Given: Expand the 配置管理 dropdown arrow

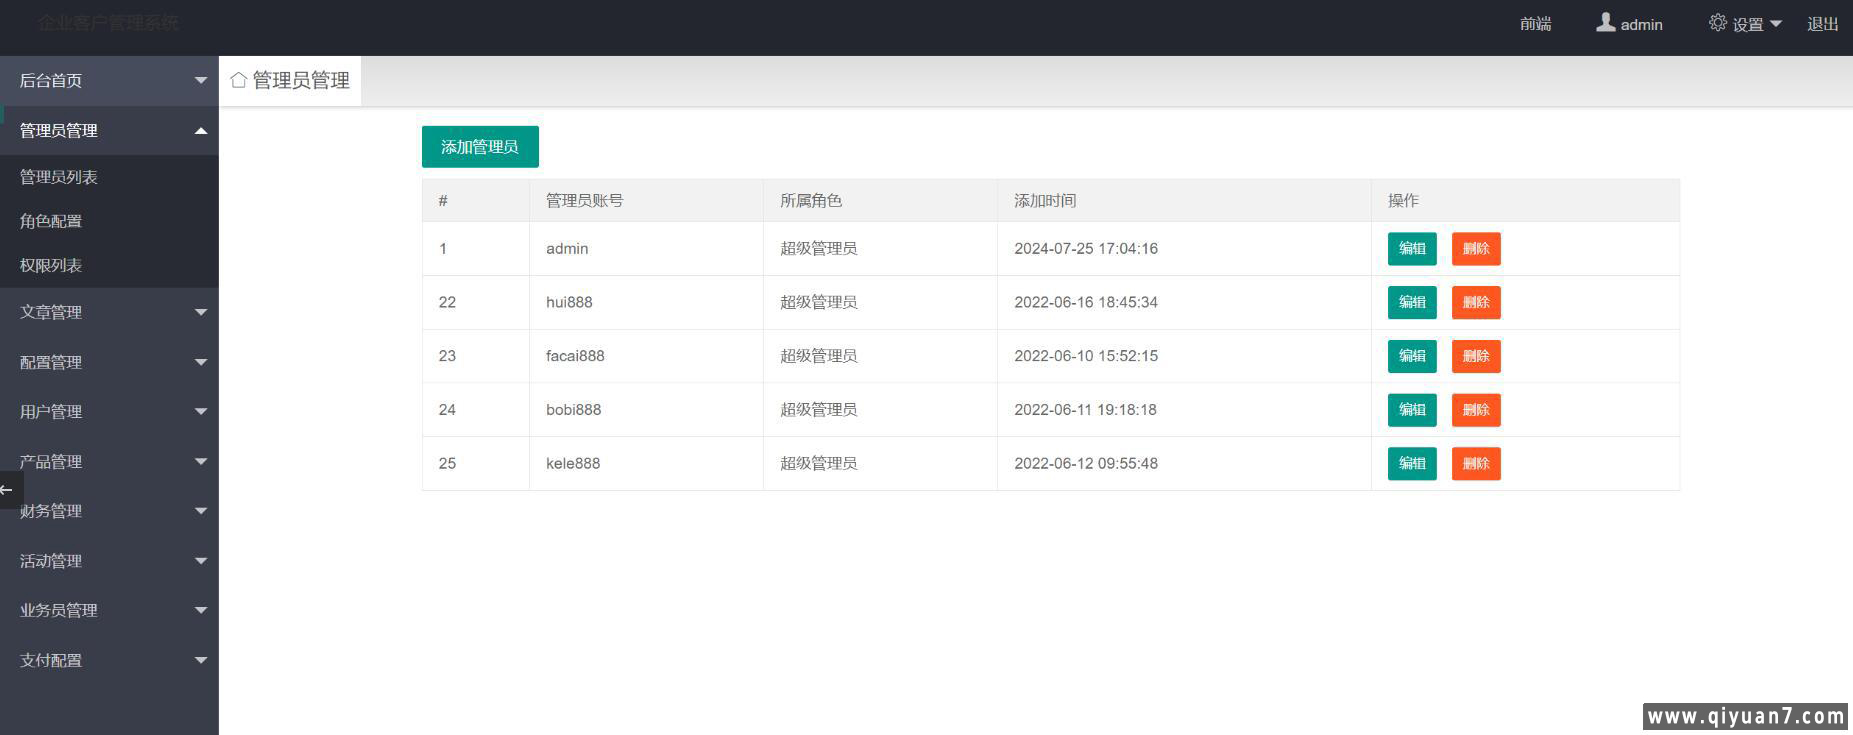Looking at the screenshot, I should pos(200,362).
